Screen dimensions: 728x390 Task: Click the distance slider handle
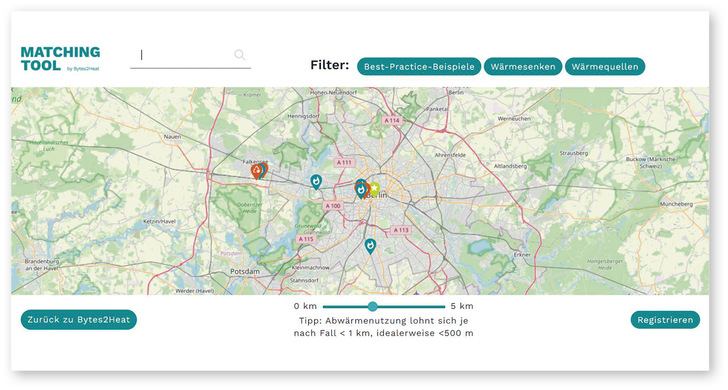tap(373, 306)
